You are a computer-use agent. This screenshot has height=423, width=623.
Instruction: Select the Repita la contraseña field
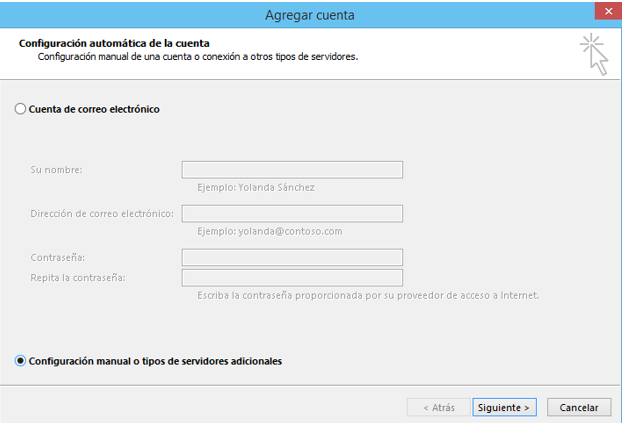pos(292,278)
